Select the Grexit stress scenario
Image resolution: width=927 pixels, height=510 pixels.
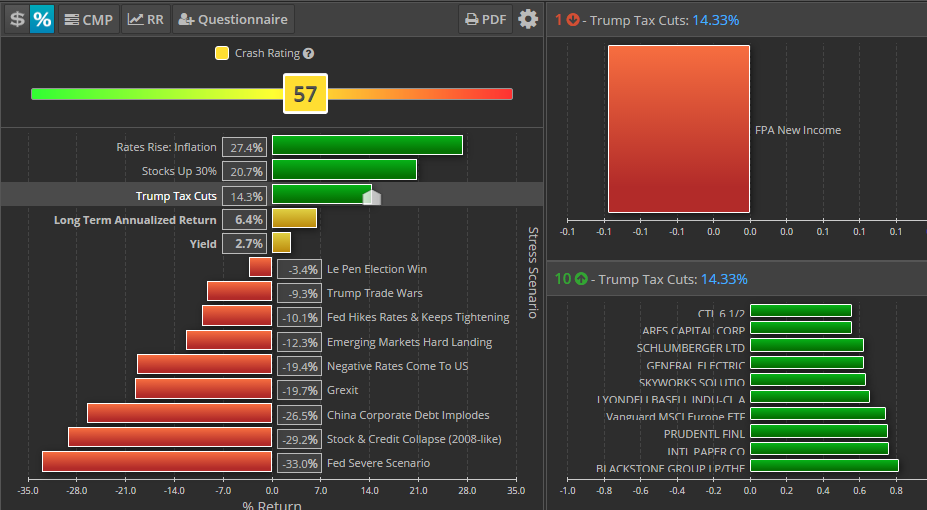tap(203, 389)
